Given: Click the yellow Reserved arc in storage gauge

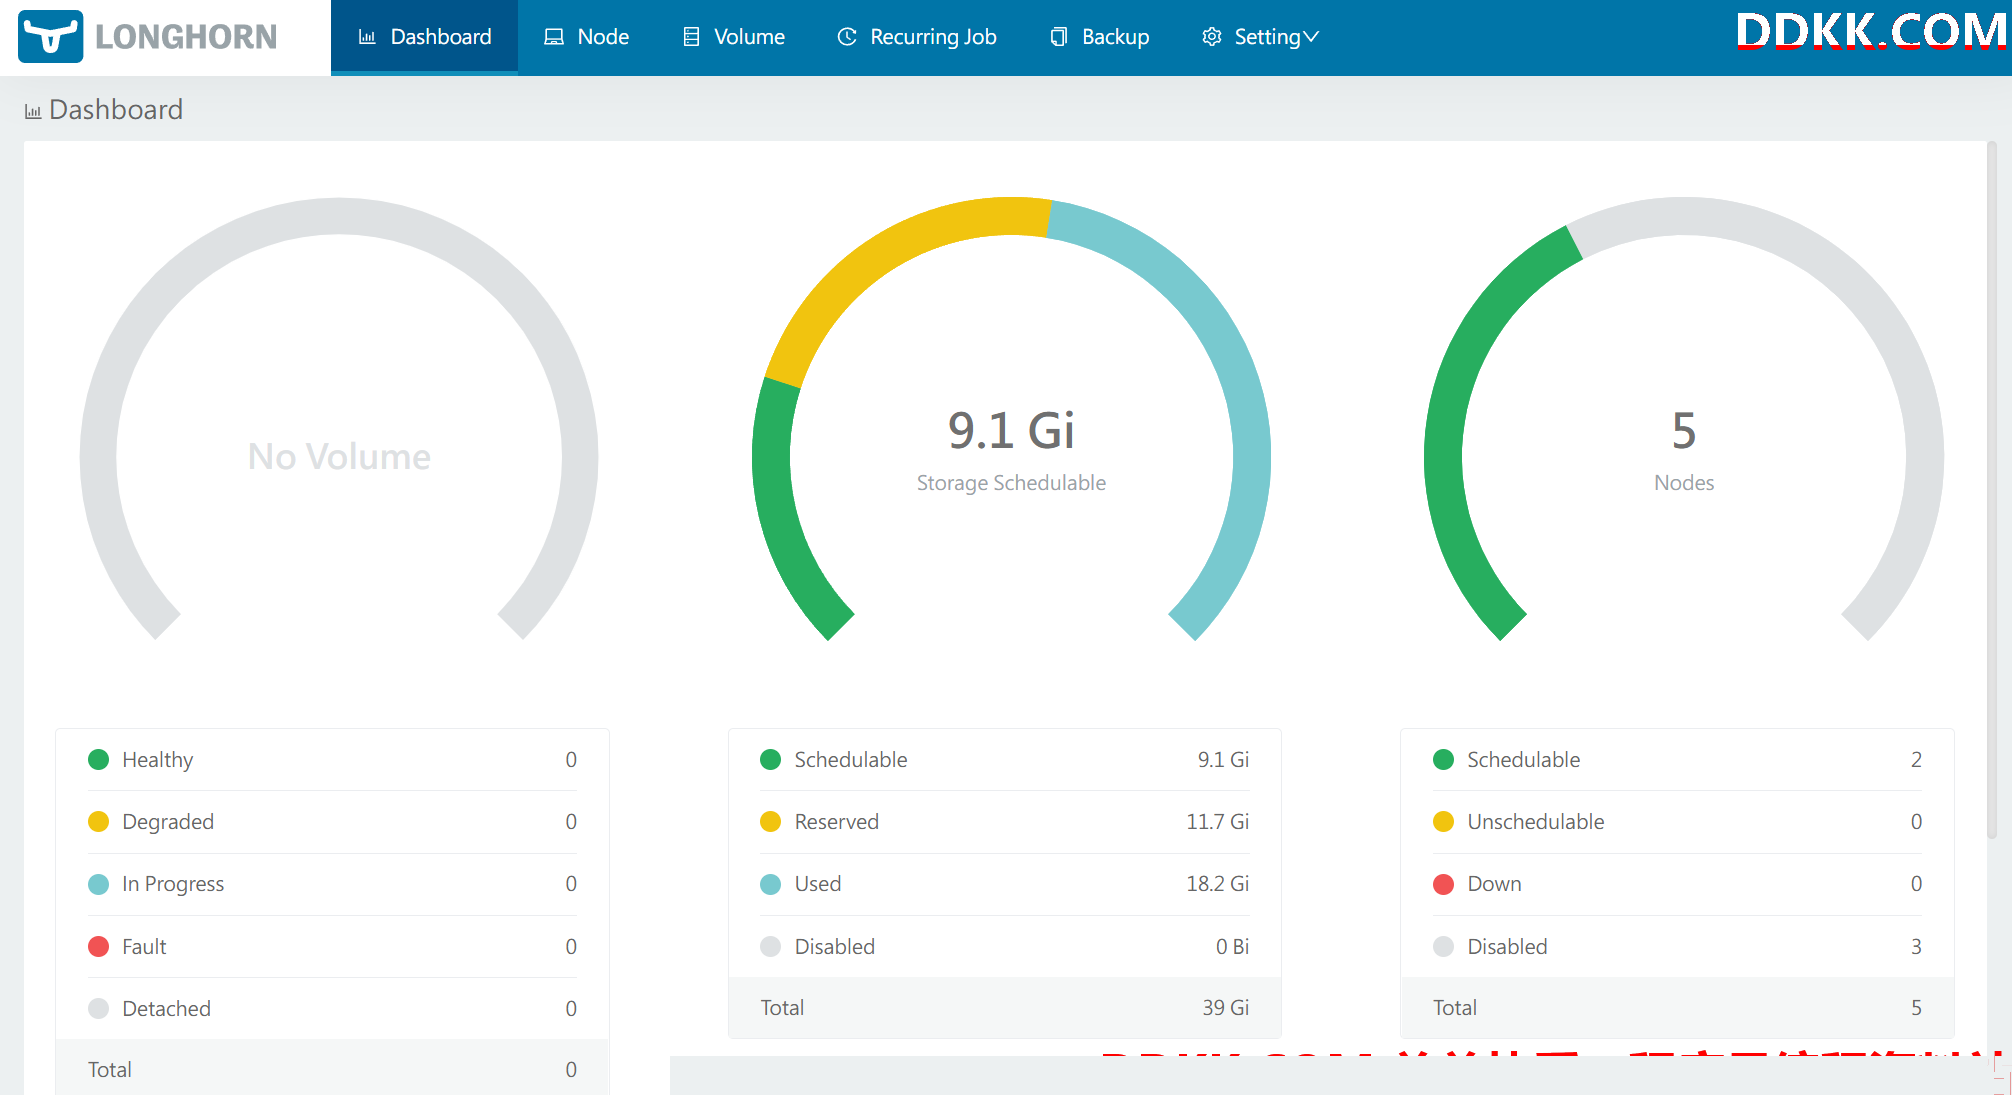Looking at the screenshot, I should (x=880, y=258).
